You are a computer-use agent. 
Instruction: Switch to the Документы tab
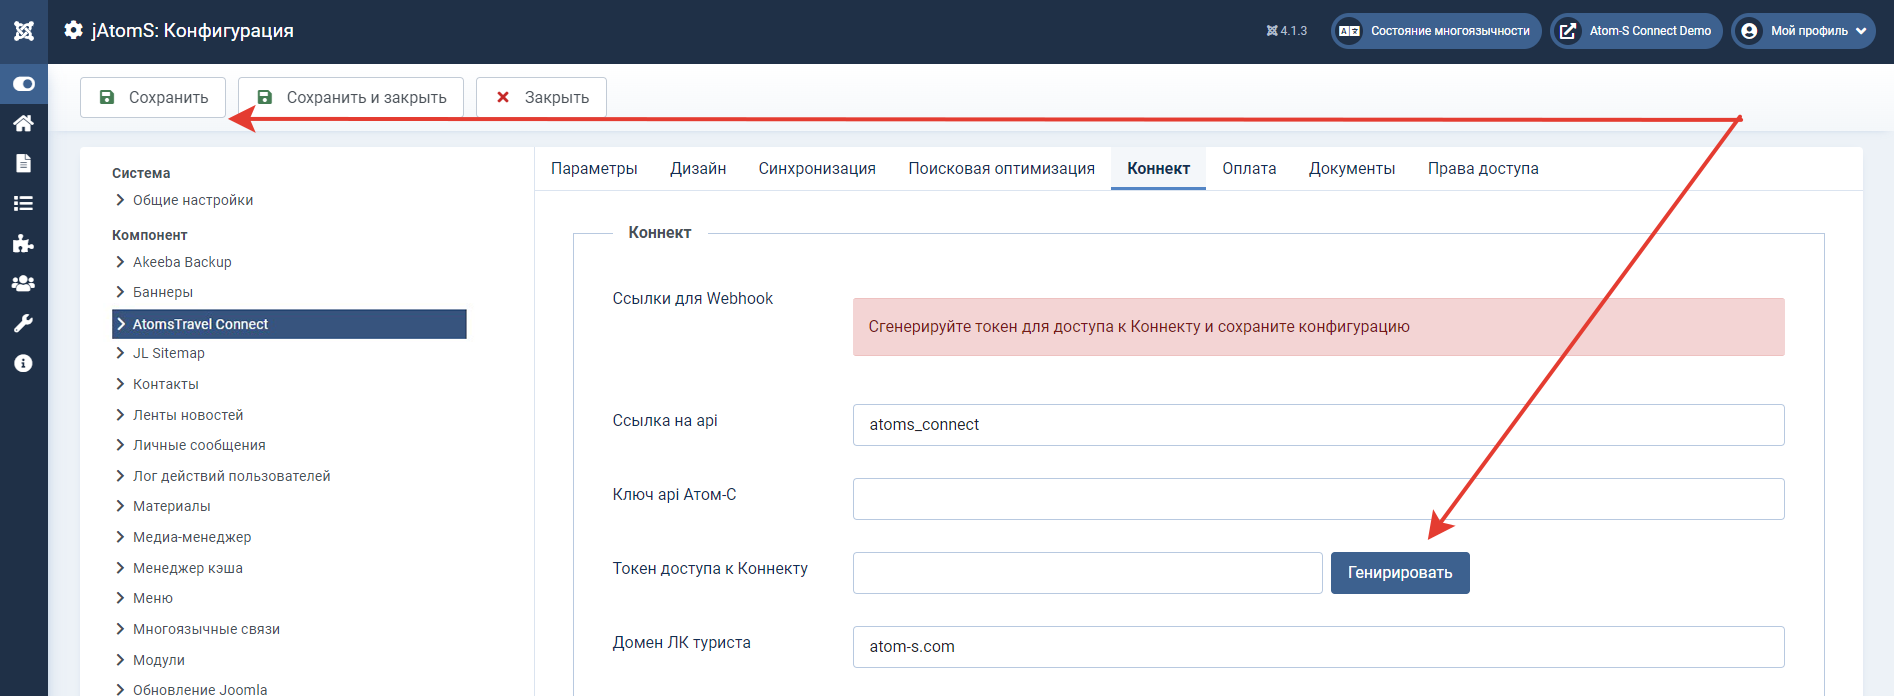click(x=1352, y=168)
